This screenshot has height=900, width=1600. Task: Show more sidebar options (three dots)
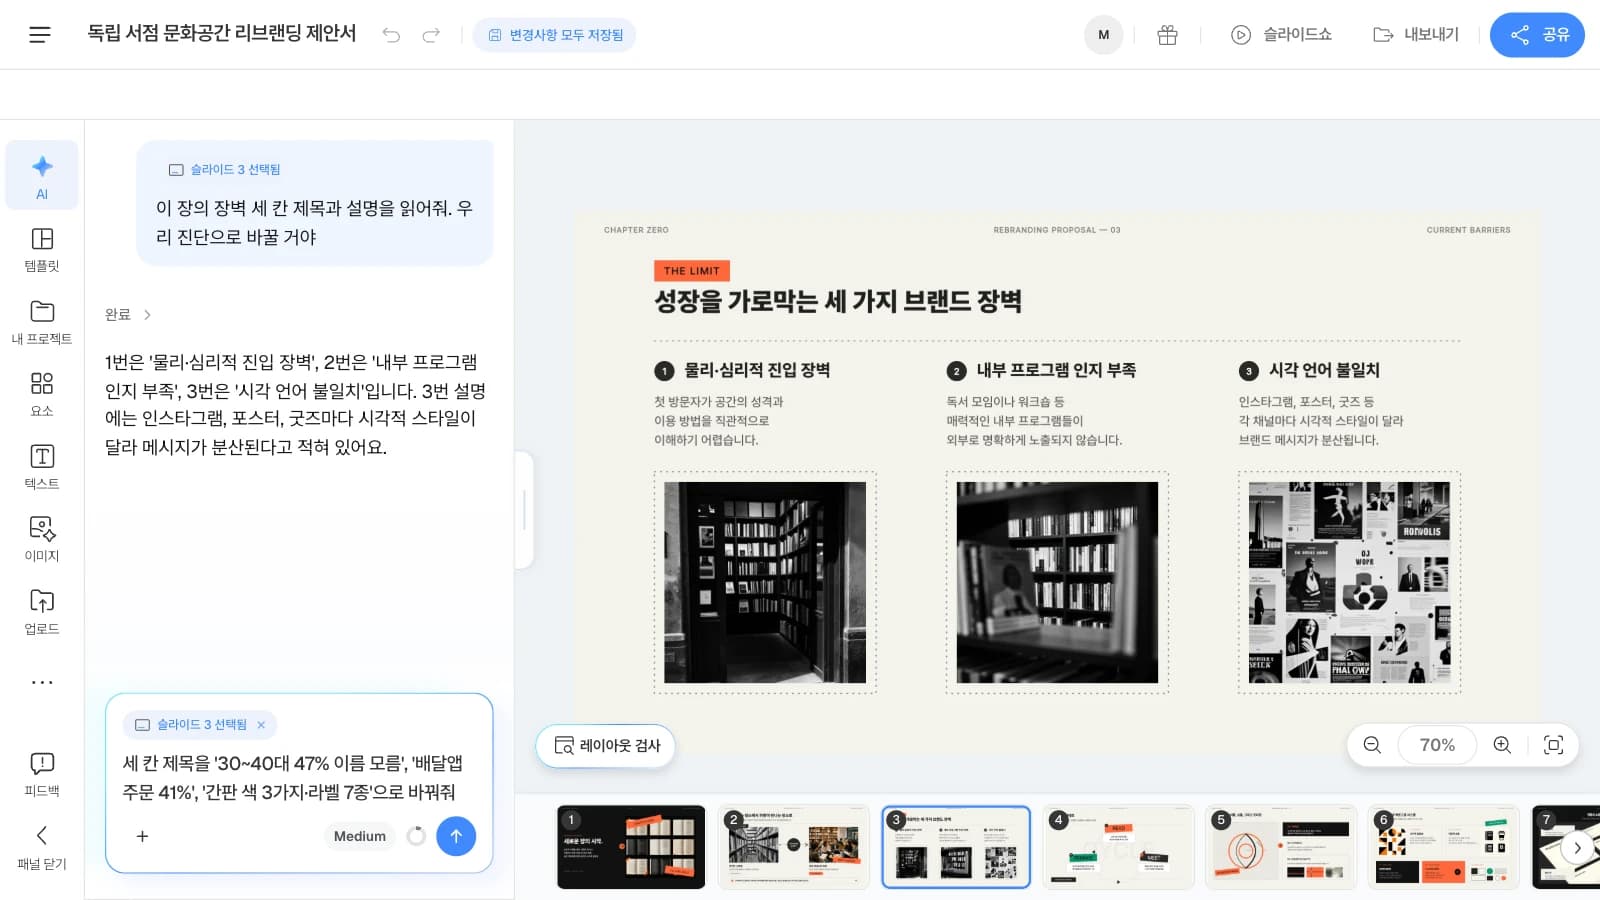click(x=42, y=682)
